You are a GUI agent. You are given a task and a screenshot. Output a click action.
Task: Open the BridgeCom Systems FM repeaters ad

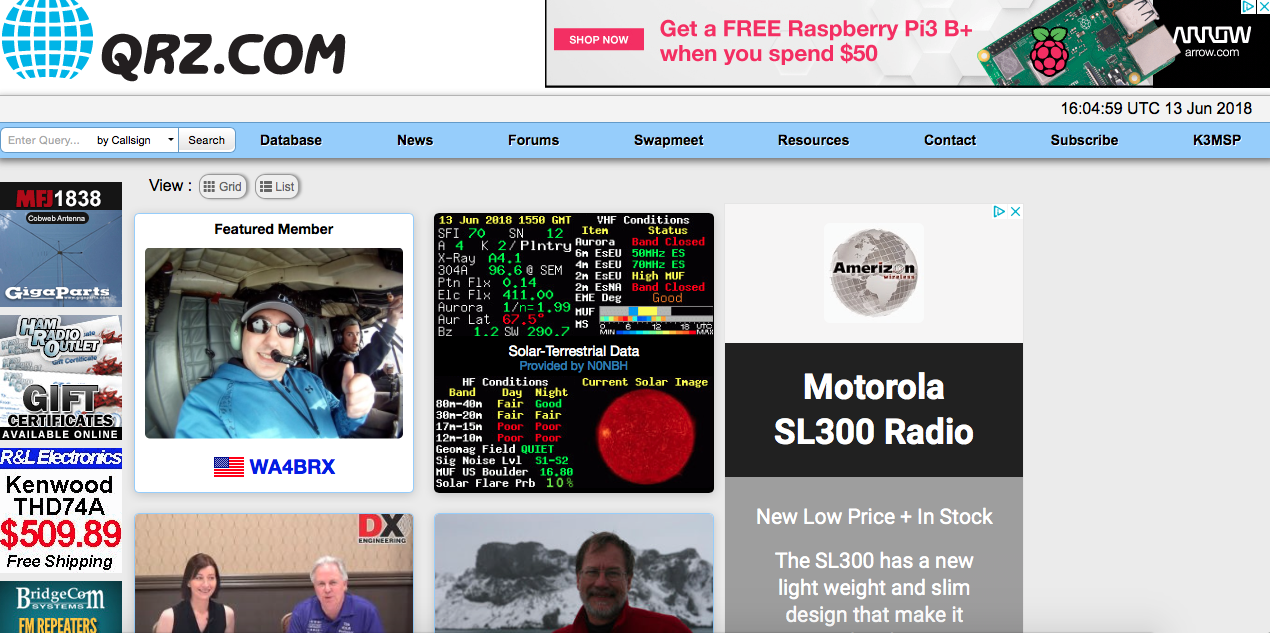point(61,607)
